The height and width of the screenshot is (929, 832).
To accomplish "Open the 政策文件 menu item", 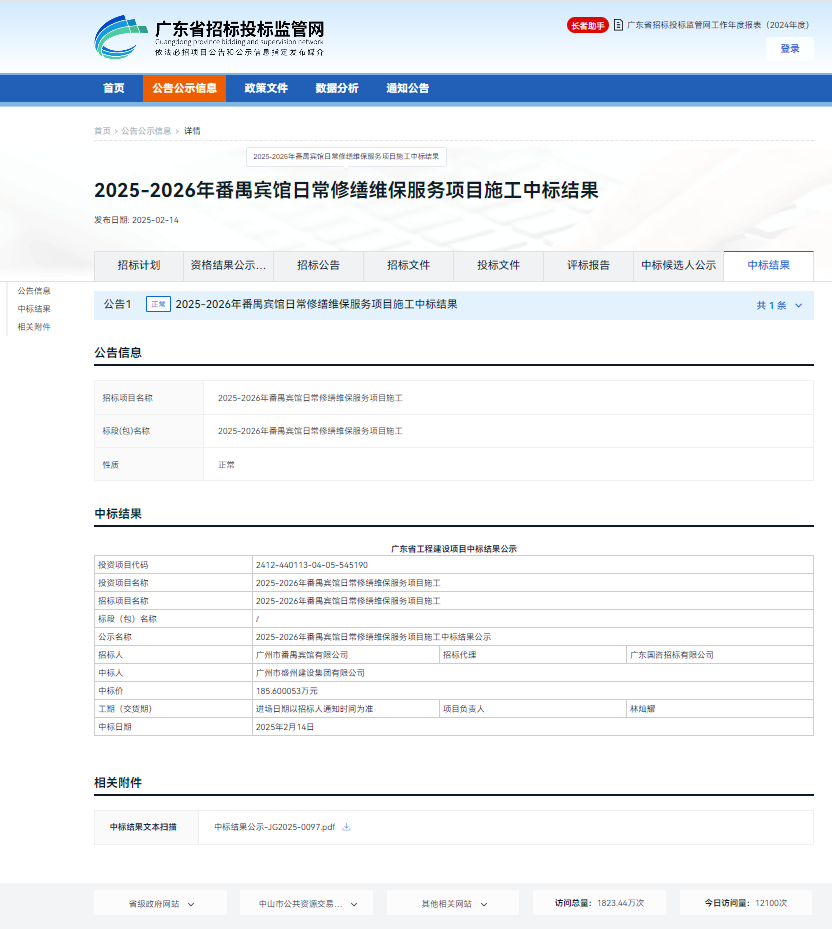I will [266, 88].
